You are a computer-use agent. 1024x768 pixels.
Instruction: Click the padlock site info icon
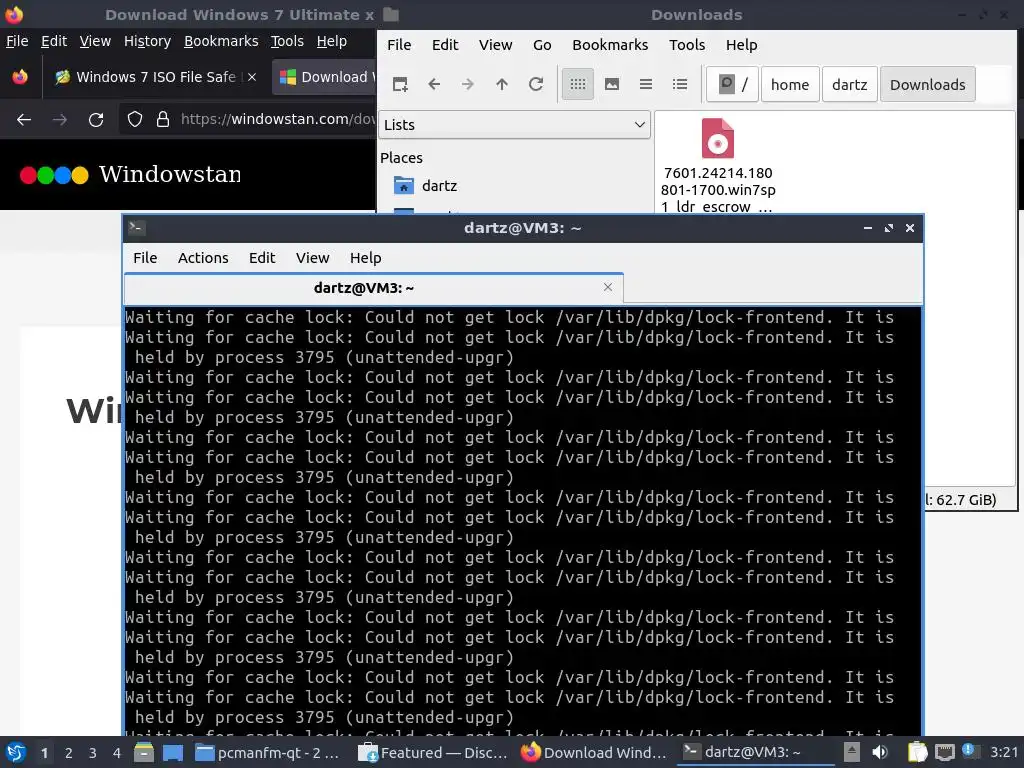pyautogui.click(x=163, y=119)
